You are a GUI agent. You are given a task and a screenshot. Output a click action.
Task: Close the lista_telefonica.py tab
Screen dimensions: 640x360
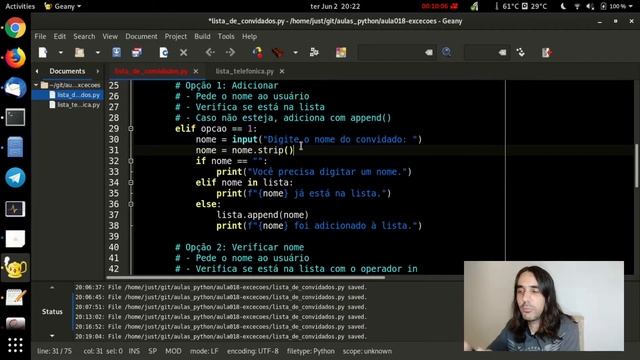tap(282, 71)
